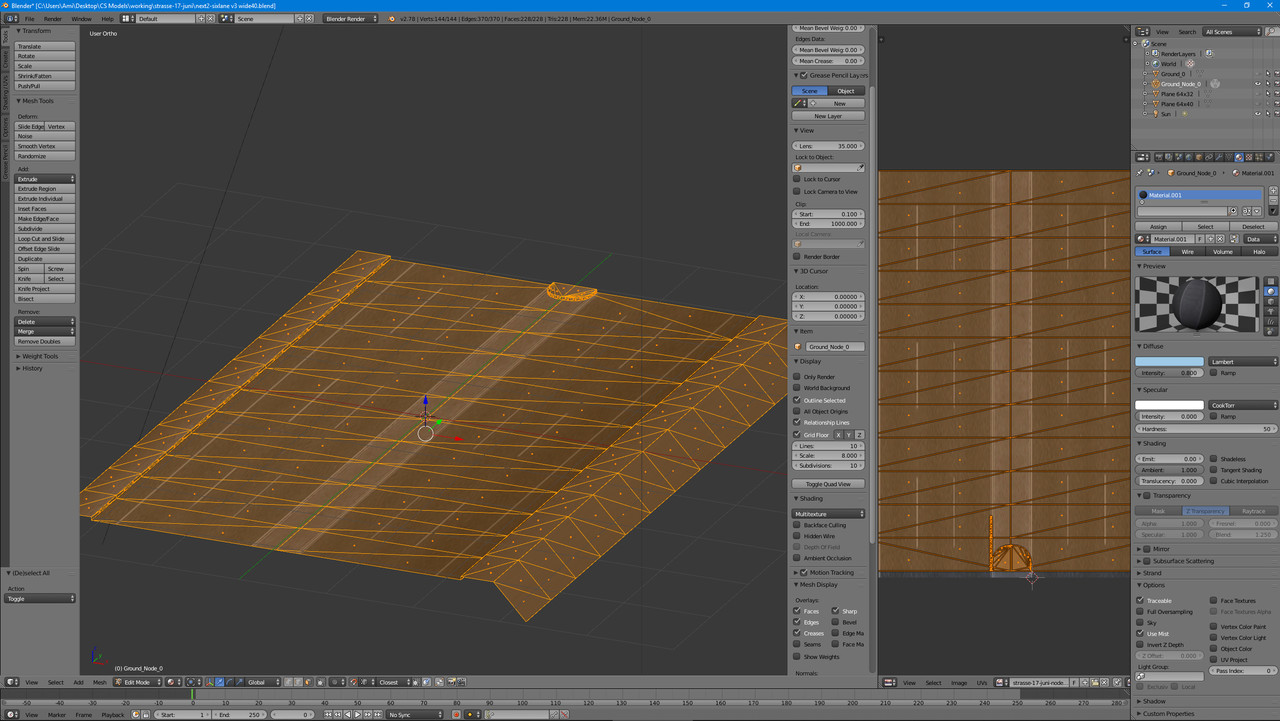This screenshot has width=1280, height=721.
Task: Toggle visibility eye for Sun object
Action: [x=1257, y=114]
